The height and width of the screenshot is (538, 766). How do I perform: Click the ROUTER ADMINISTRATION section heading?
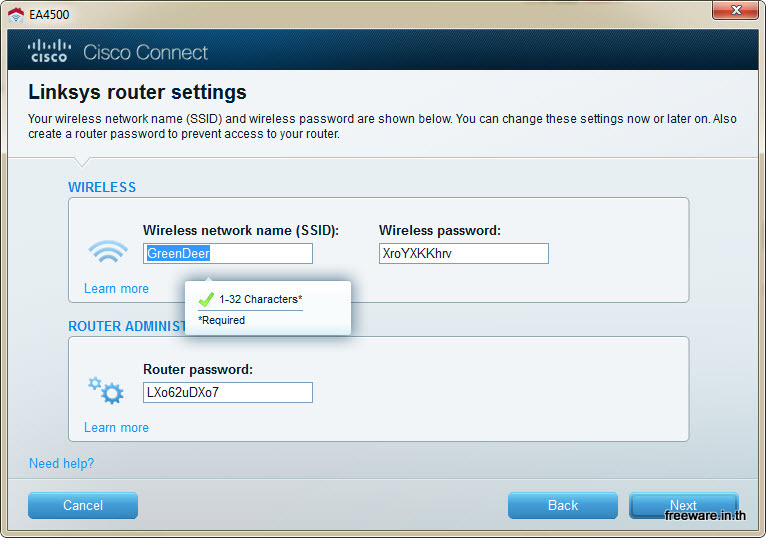click(x=127, y=326)
